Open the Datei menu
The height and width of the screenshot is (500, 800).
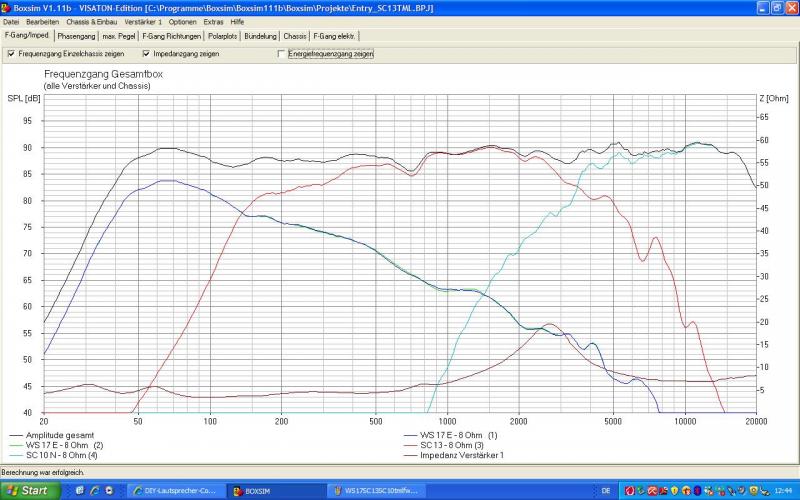11,21
